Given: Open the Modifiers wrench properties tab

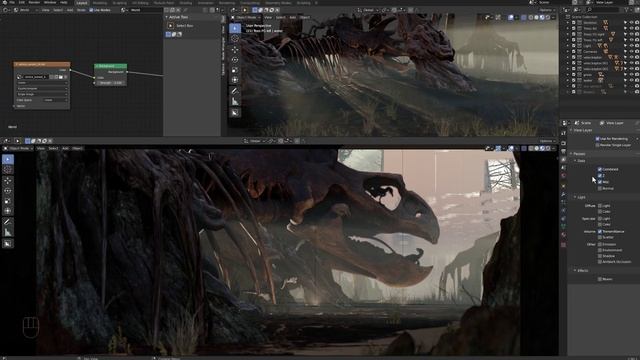Looking at the screenshot, I should coord(564,195).
